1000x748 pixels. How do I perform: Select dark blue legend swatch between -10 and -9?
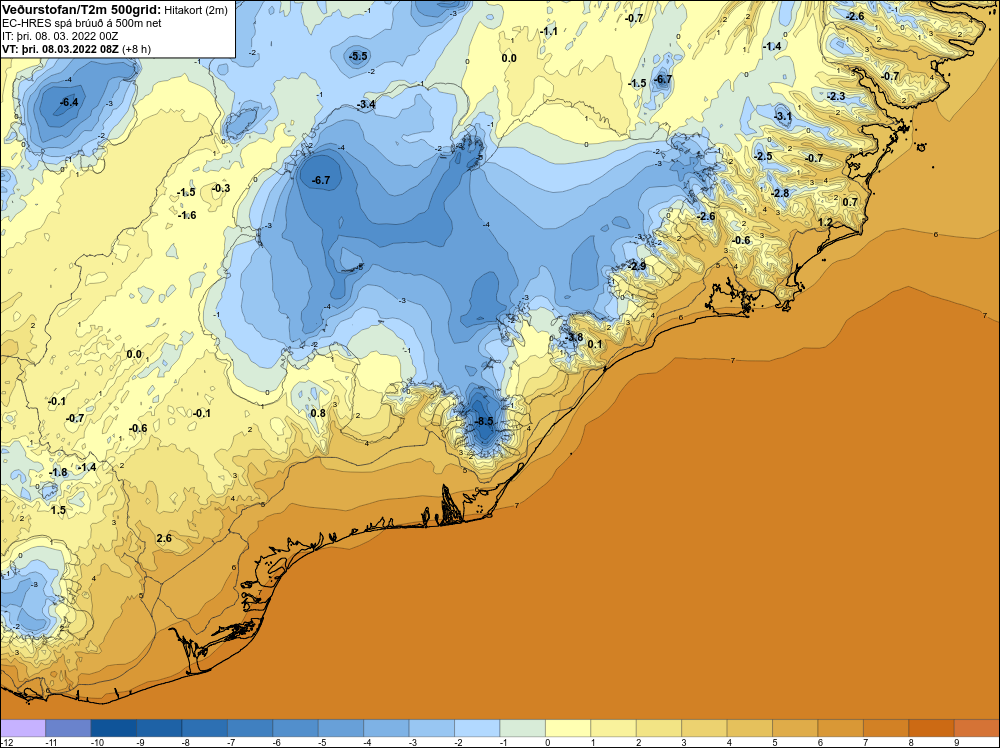click(x=114, y=728)
